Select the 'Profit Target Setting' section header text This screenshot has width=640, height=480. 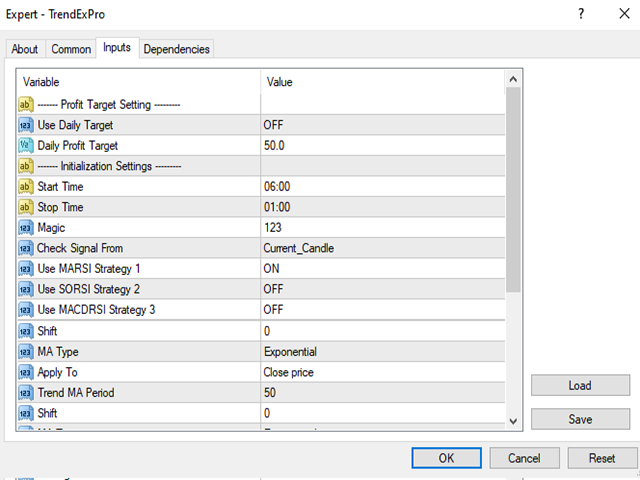point(106,104)
